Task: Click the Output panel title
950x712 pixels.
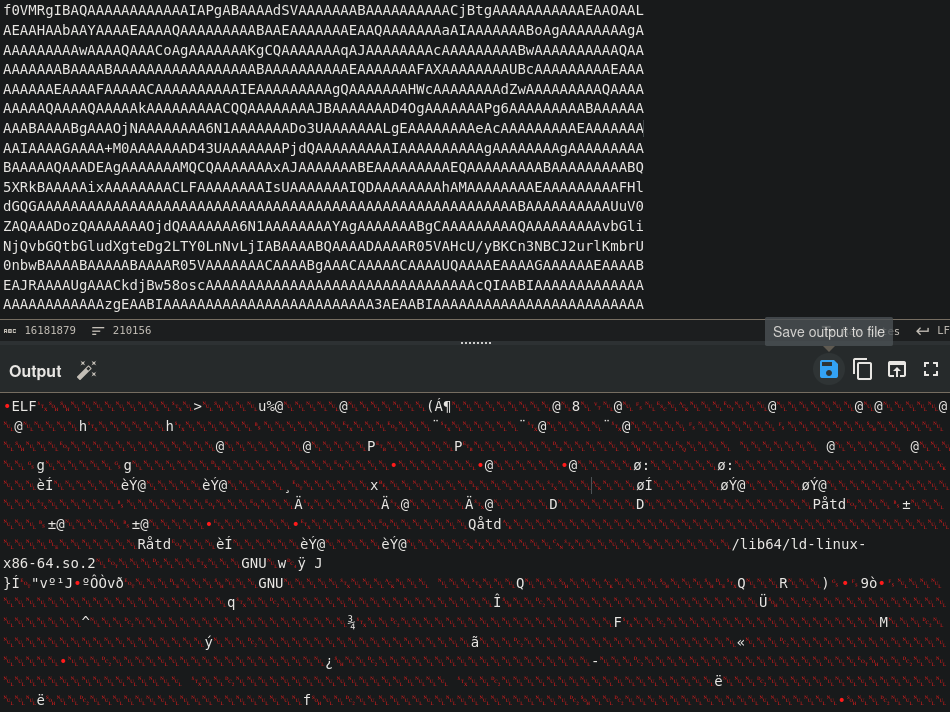Action: tap(35, 371)
